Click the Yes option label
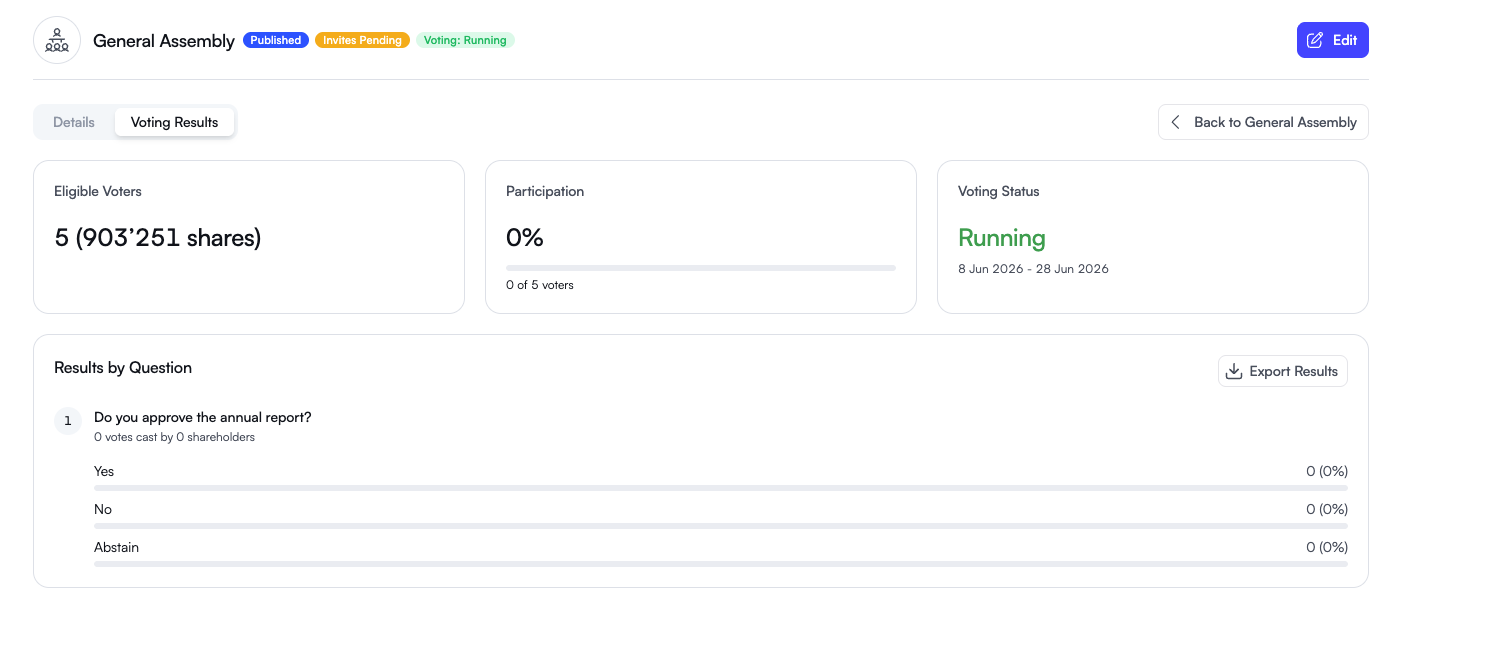Viewport: 1498px width, 656px height. coord(104,471)
